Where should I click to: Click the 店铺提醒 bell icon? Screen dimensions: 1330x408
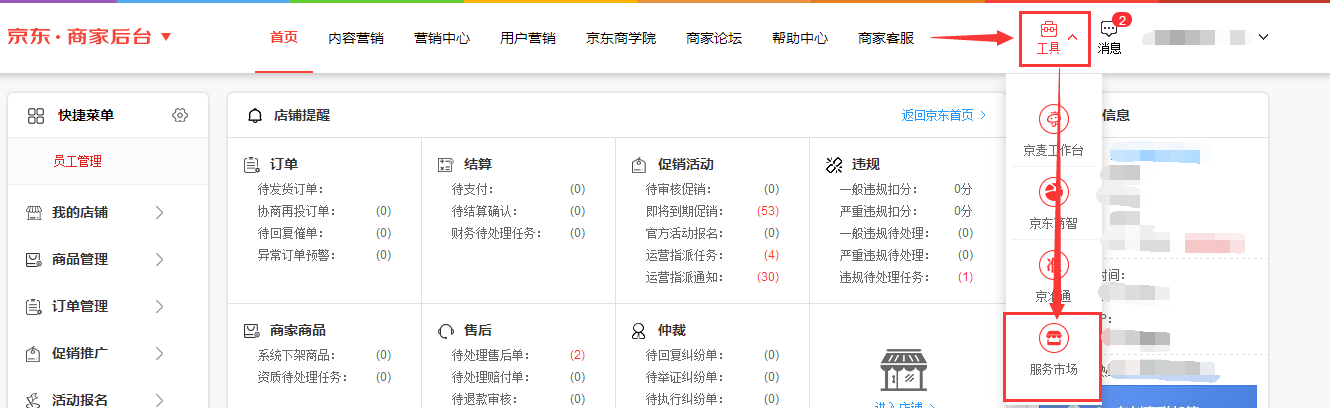(x=255, y=115)
